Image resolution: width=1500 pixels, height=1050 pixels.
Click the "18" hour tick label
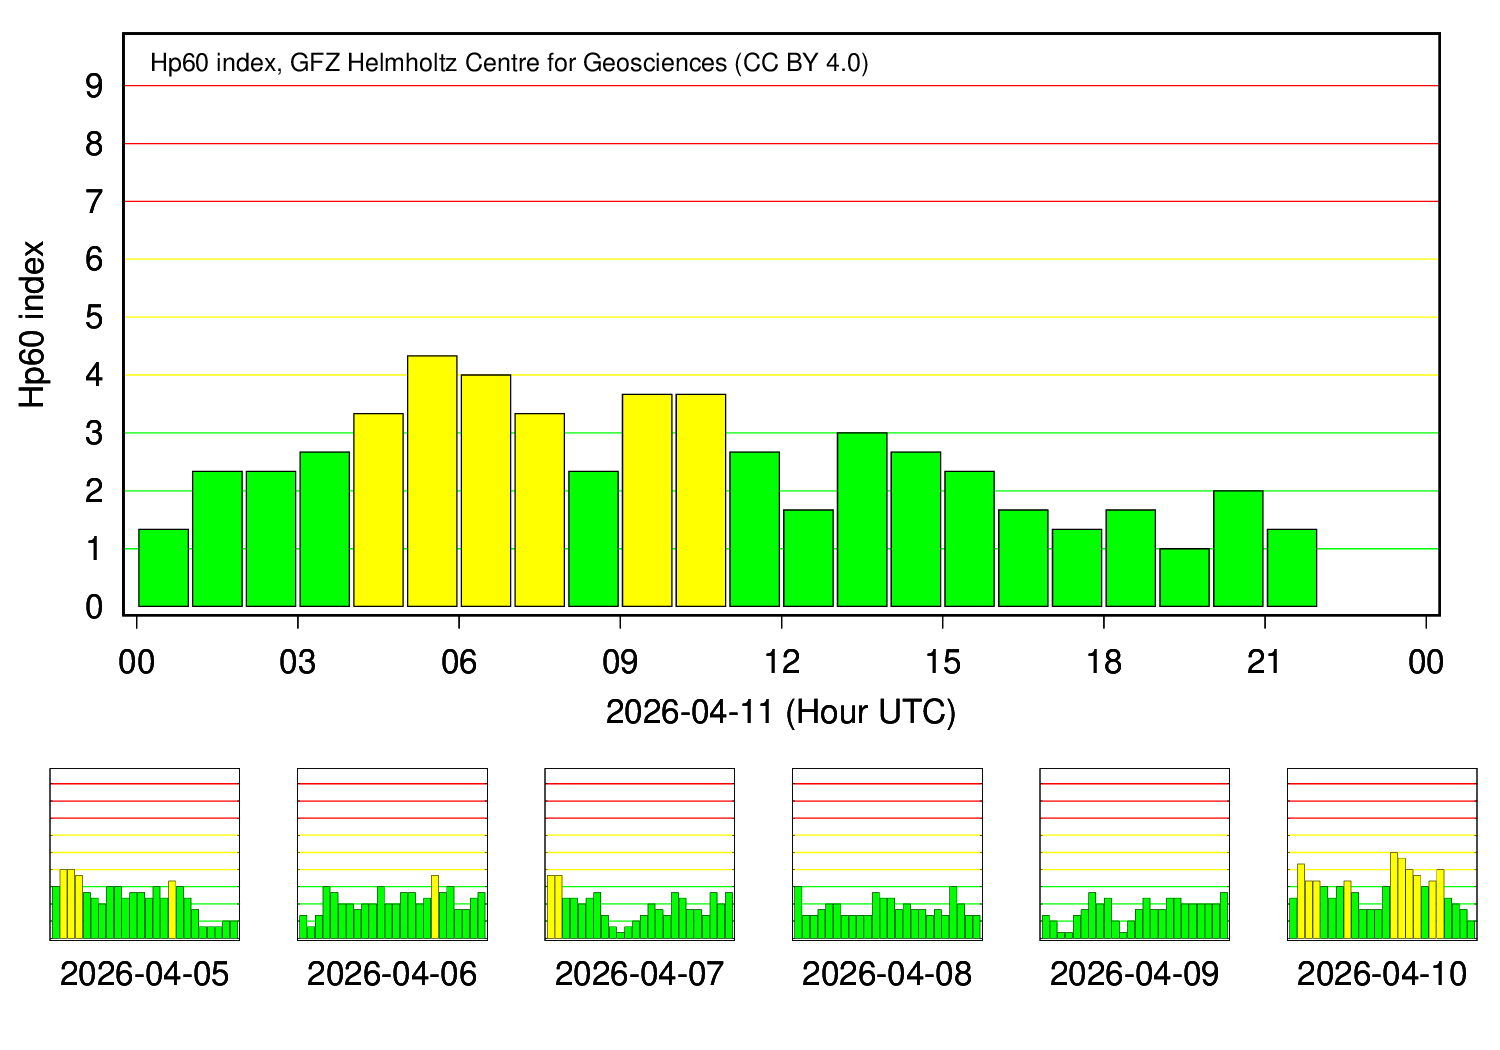[1103, 662]
